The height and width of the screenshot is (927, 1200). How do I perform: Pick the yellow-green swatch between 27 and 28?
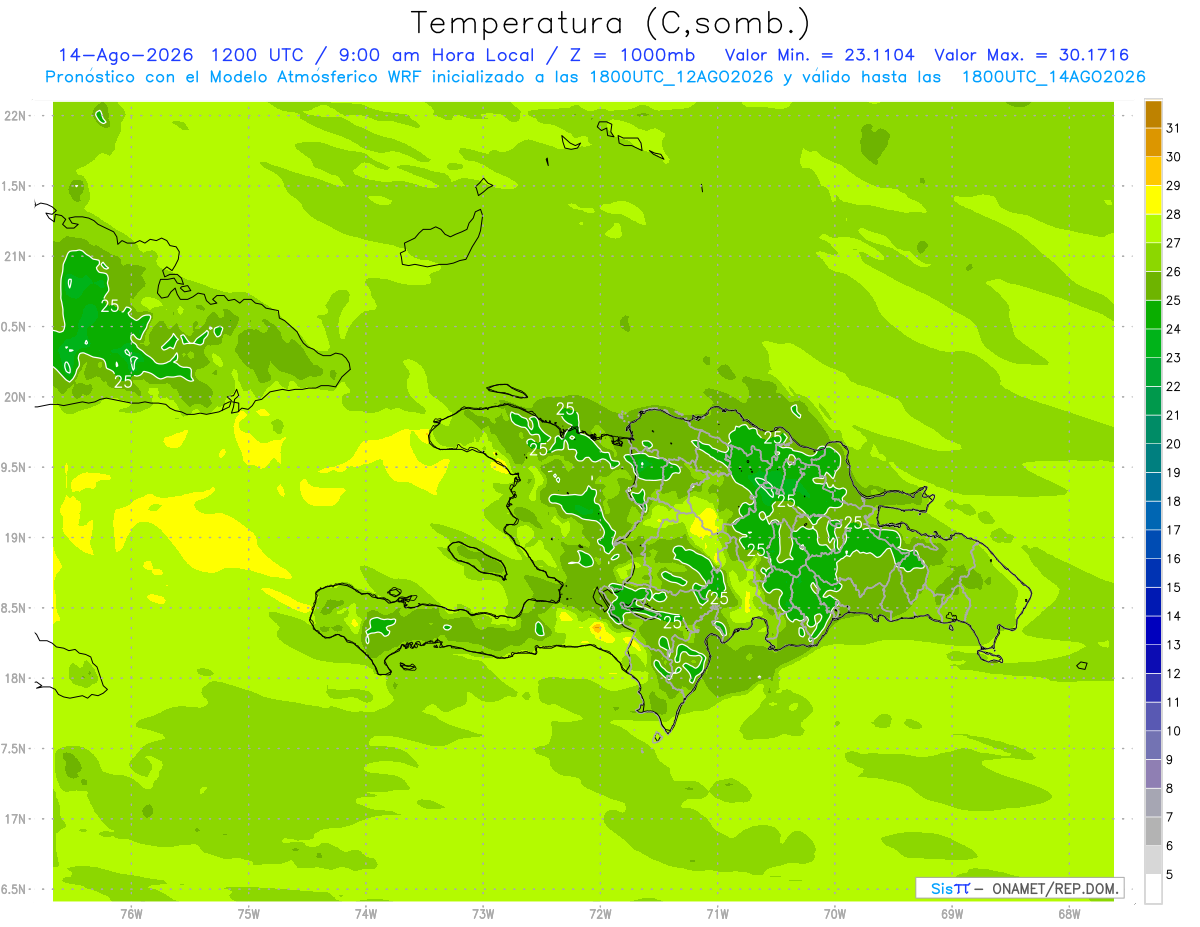coord(1153,229)
